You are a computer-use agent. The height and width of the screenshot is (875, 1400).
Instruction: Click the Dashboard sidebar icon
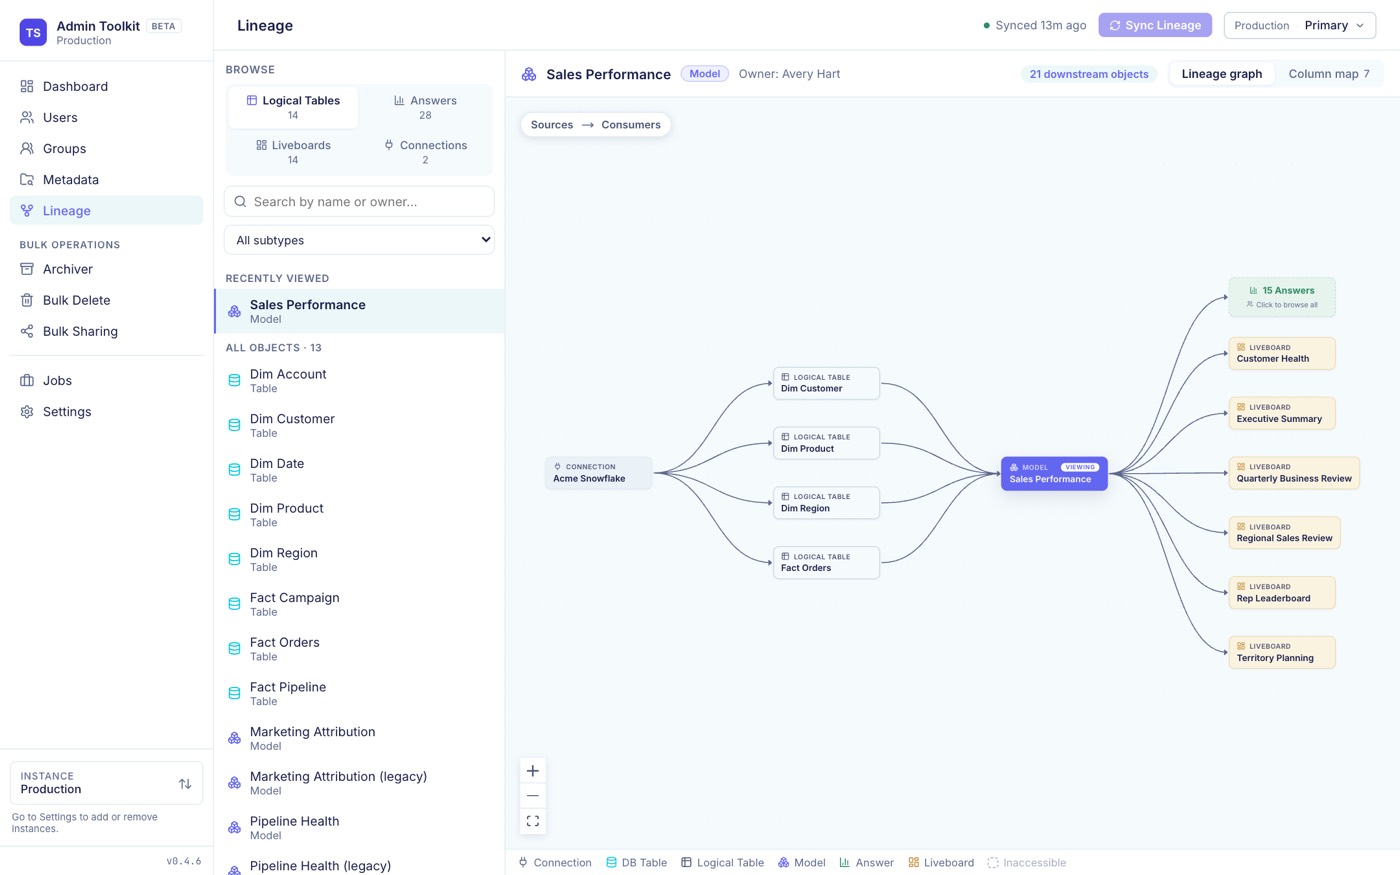(27, 86)
